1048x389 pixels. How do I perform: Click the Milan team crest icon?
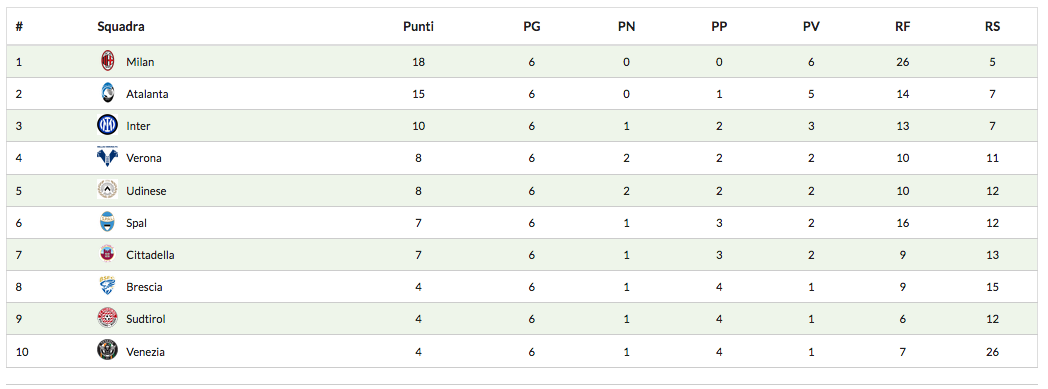tap(107, 61)
